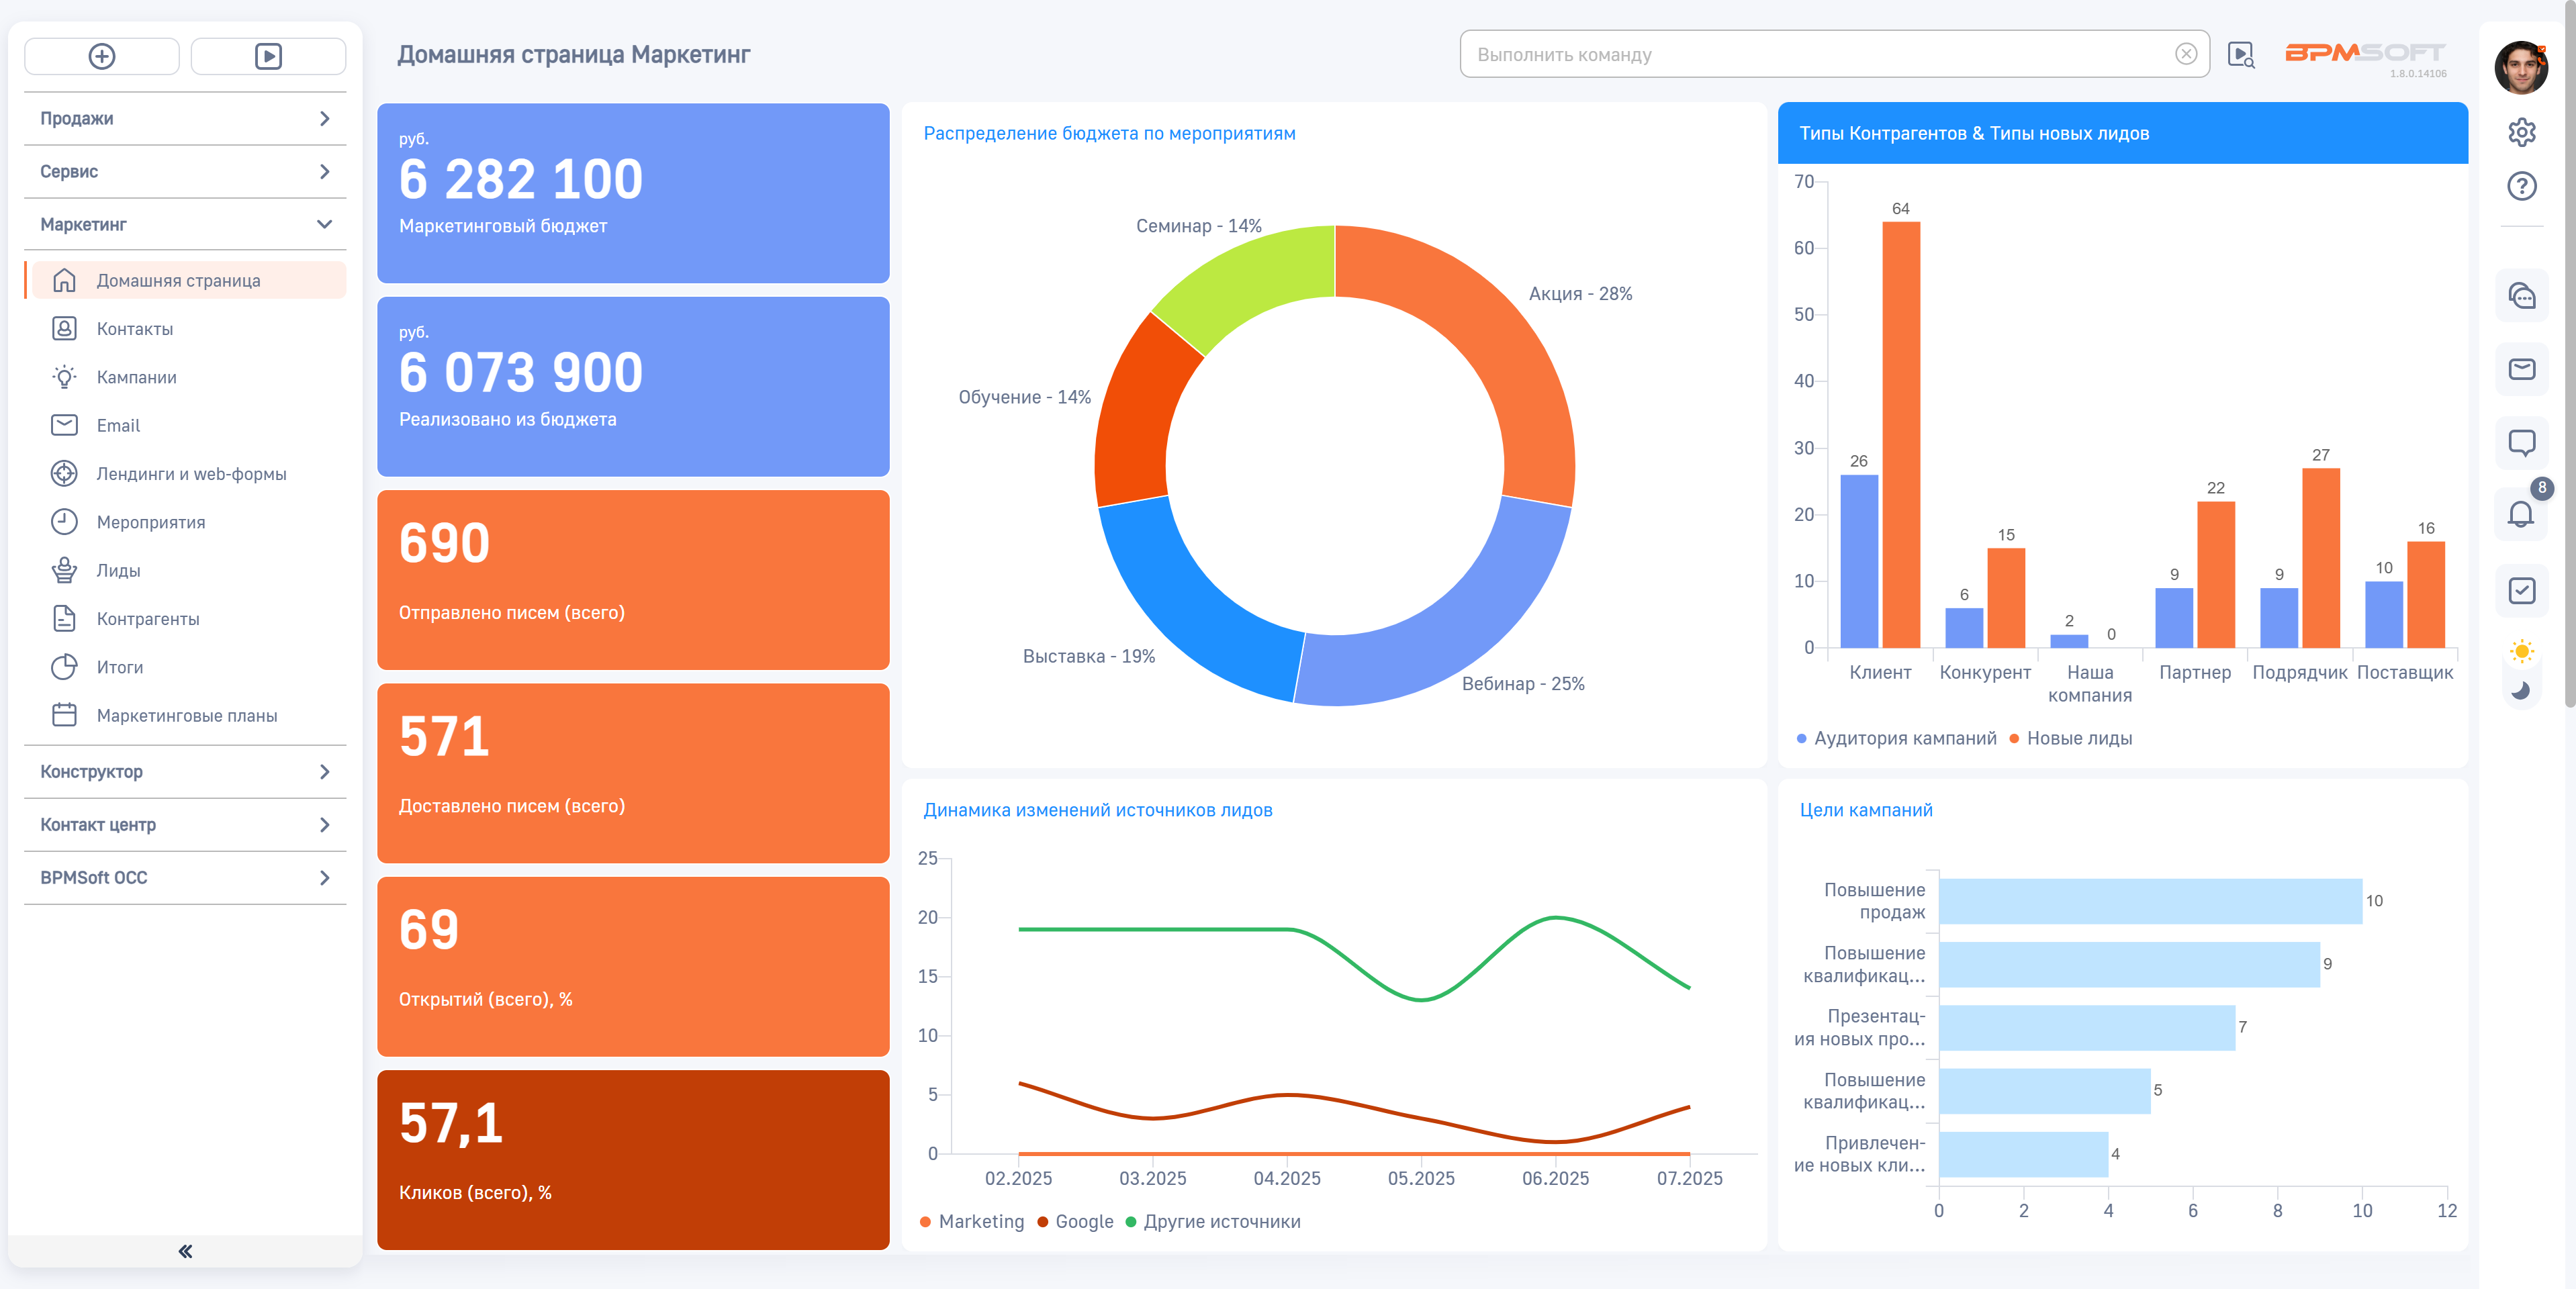Open Лиды in the sidebar
The height and width of the screenshot is (1289, 2576).
point(118,570)
